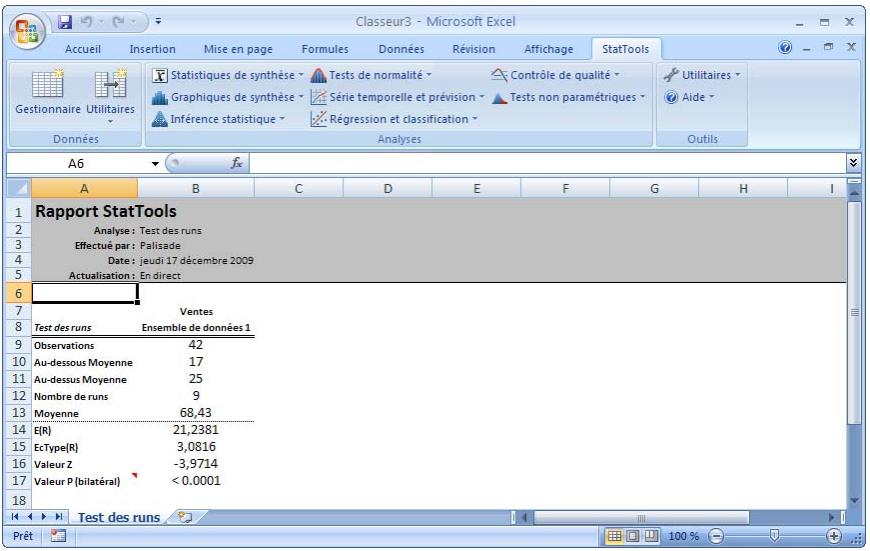Select column B header

point(195,189)
